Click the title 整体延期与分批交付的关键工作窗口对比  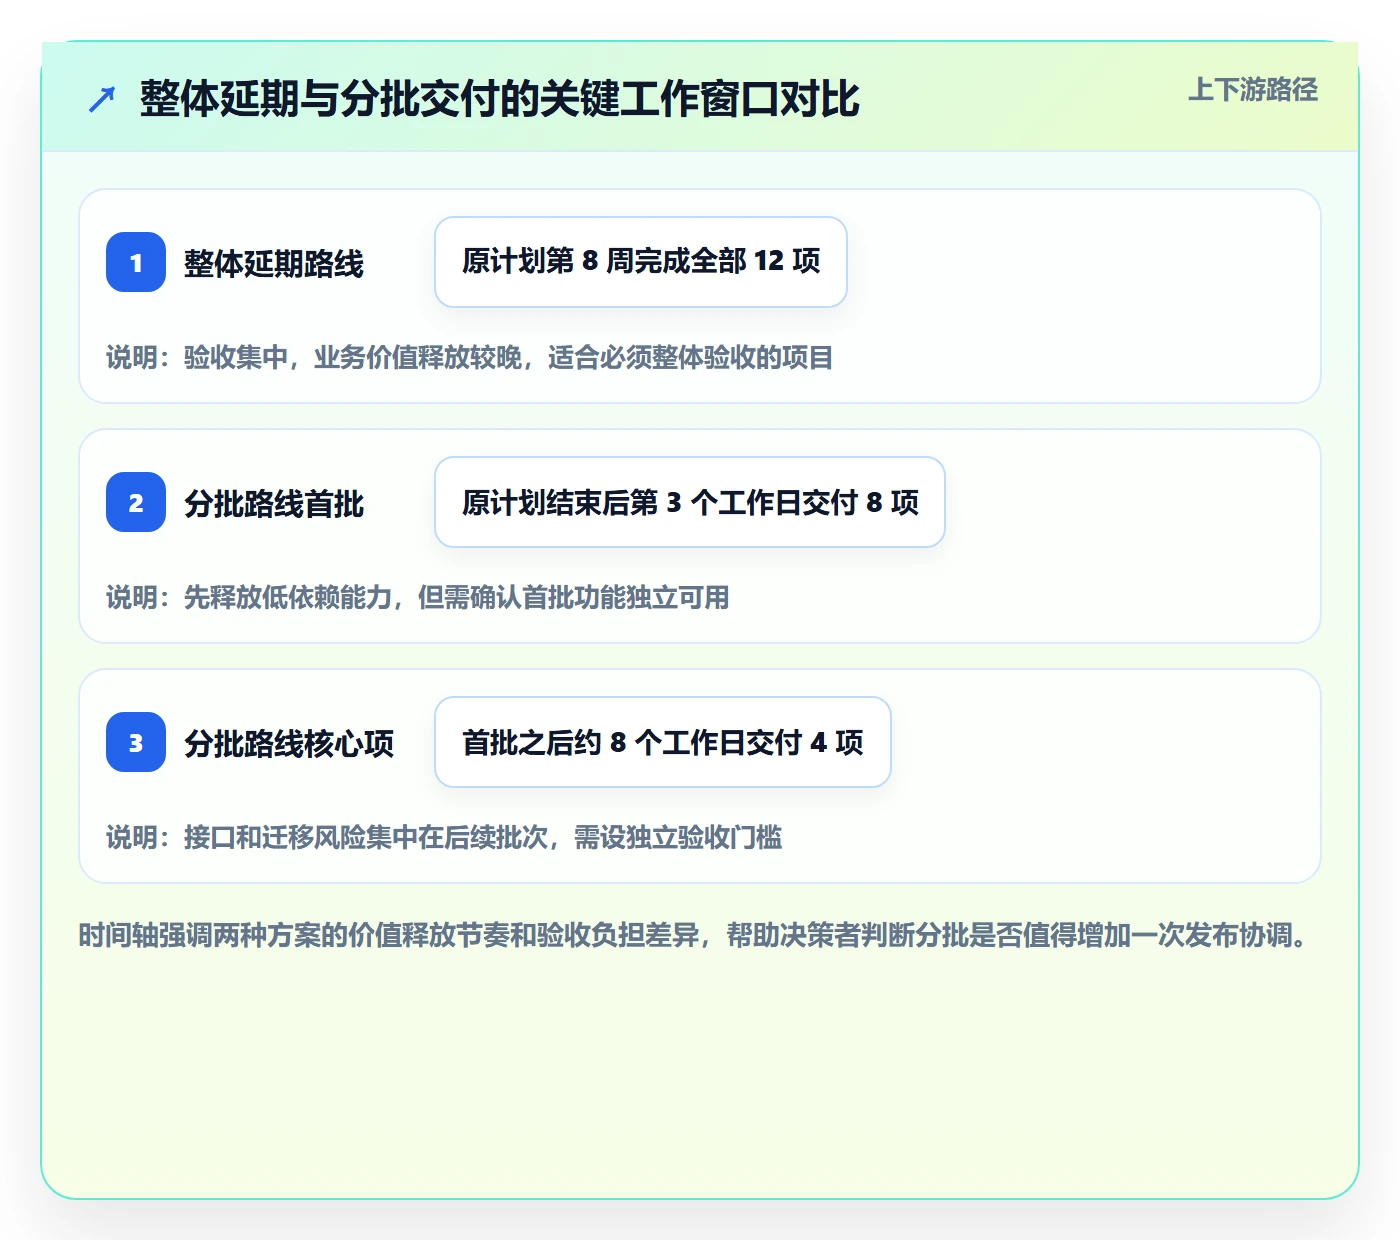tap(500, 99)
